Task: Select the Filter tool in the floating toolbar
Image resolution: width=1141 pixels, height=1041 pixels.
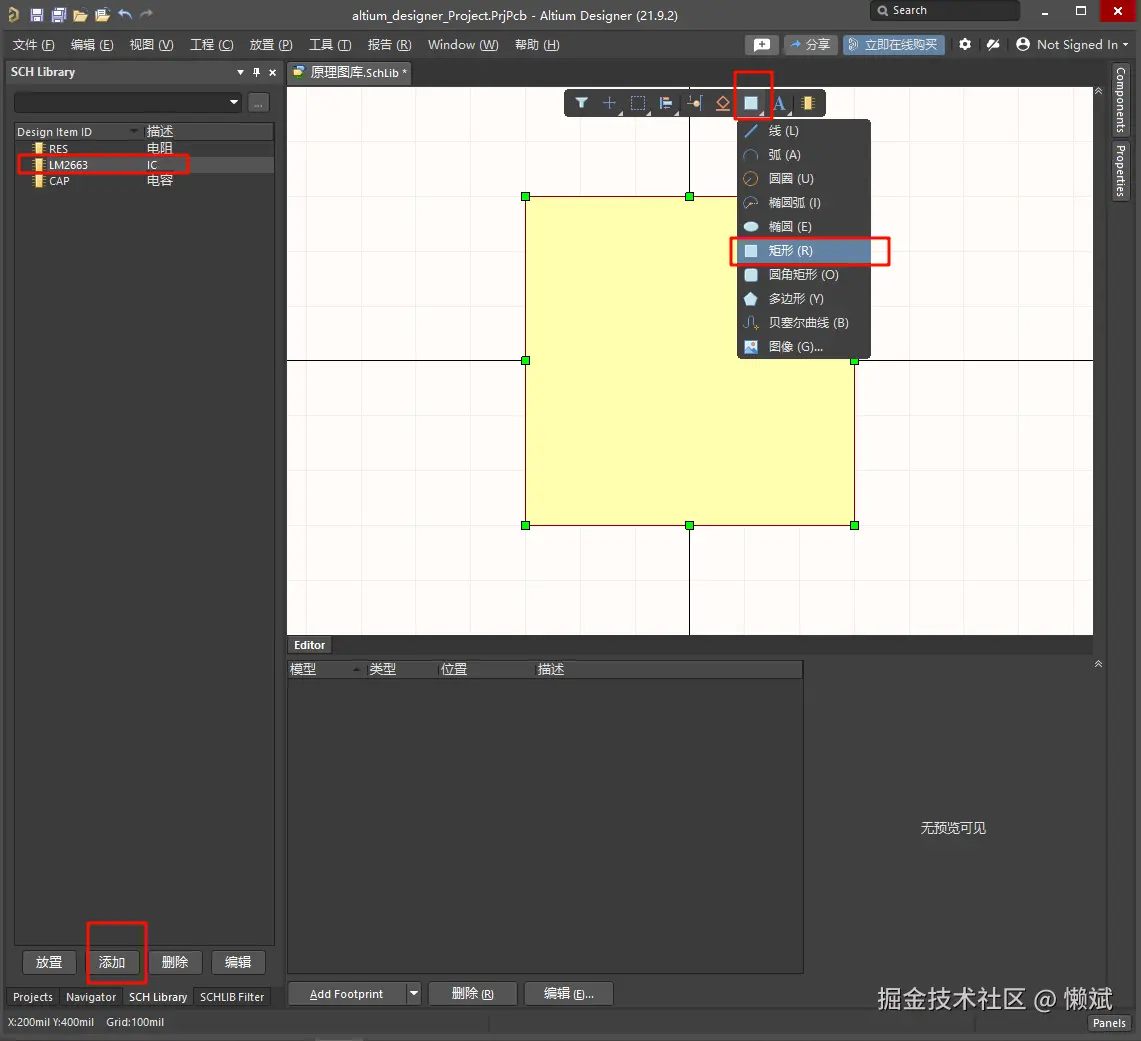Action: (581, 103)
